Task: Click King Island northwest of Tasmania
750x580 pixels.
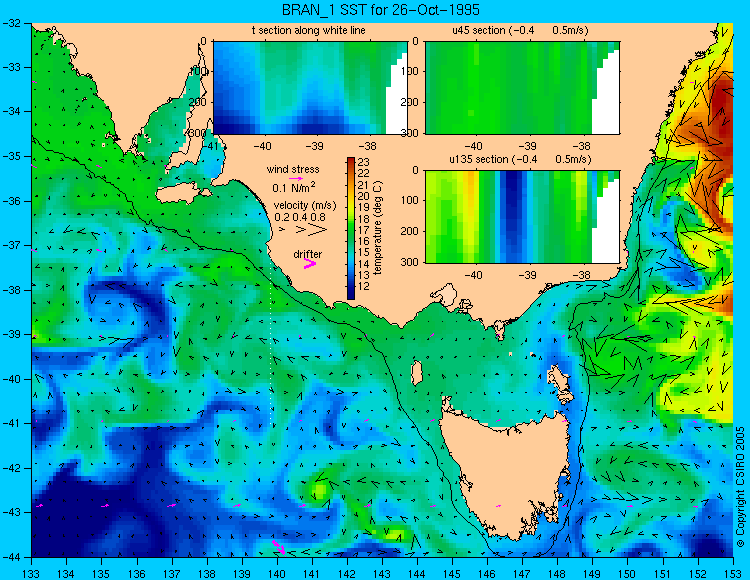Action: click(x=417, y=372)
